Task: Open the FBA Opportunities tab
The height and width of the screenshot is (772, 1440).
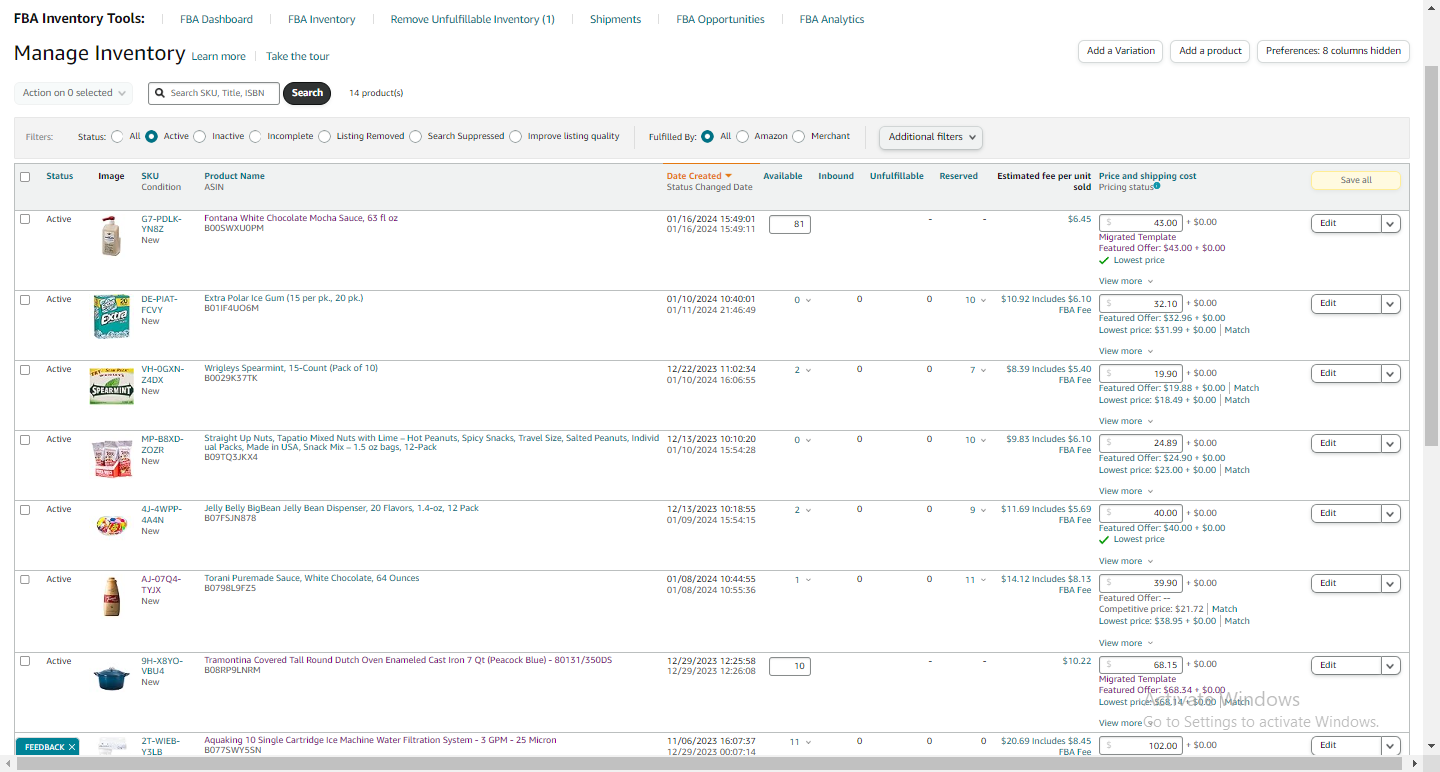Action: 720,19
